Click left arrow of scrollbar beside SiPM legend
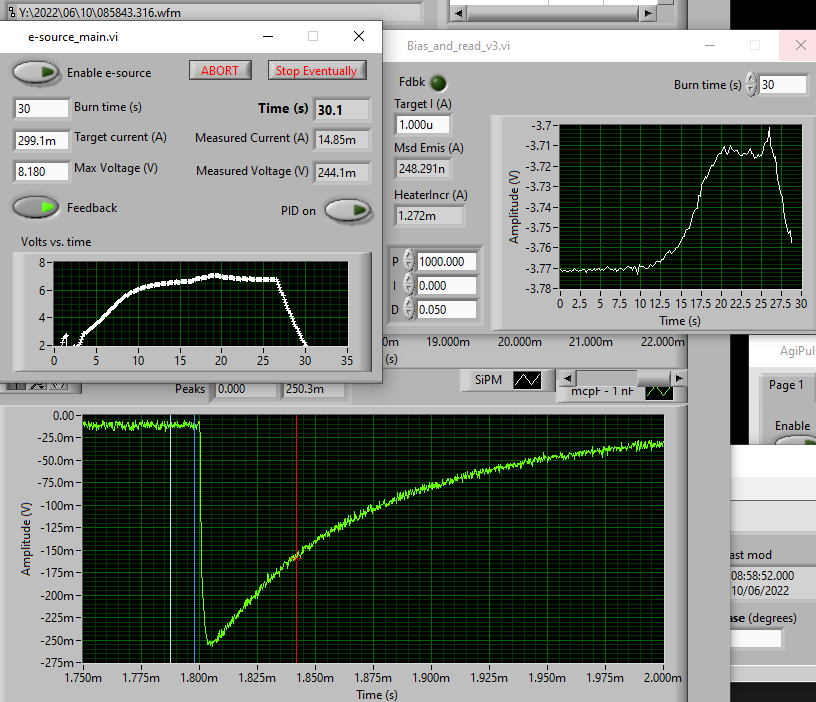The width and height of the screenshot is (816, 702). [567, 378]
